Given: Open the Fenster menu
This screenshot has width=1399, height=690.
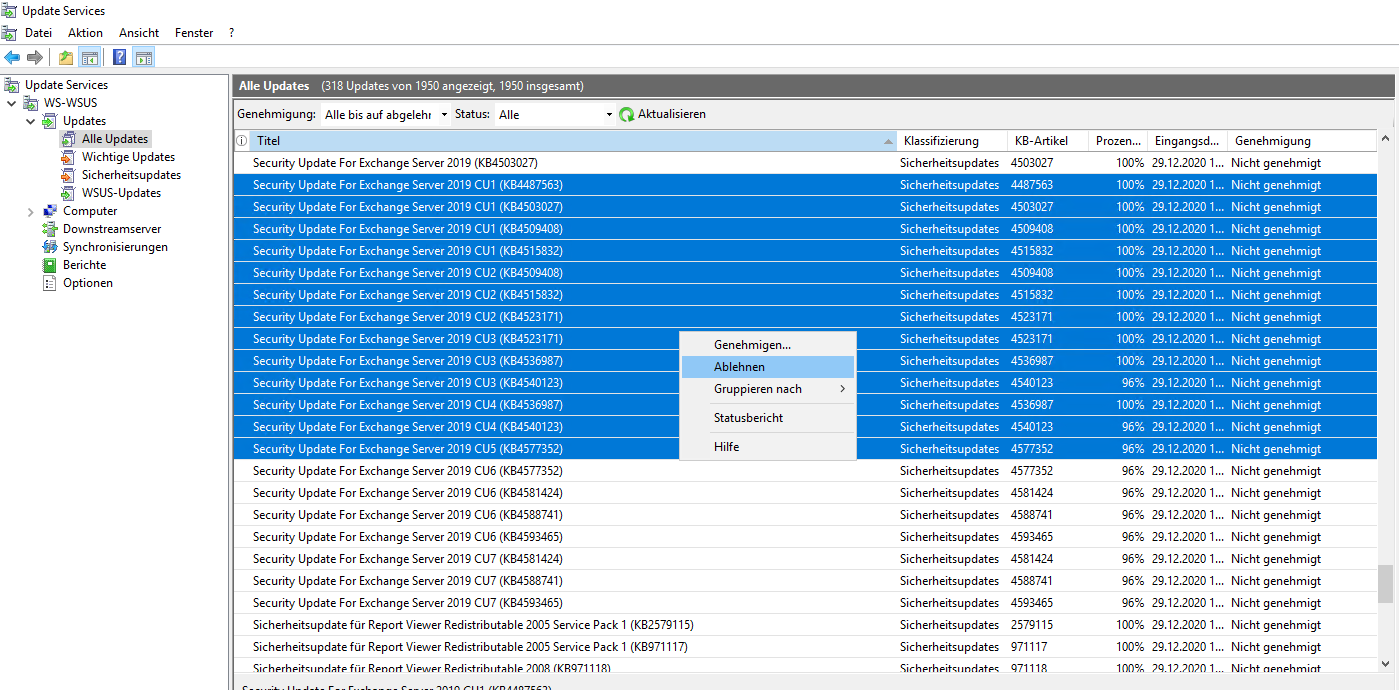Looking at the screenshot, I should tap(194, 33).
